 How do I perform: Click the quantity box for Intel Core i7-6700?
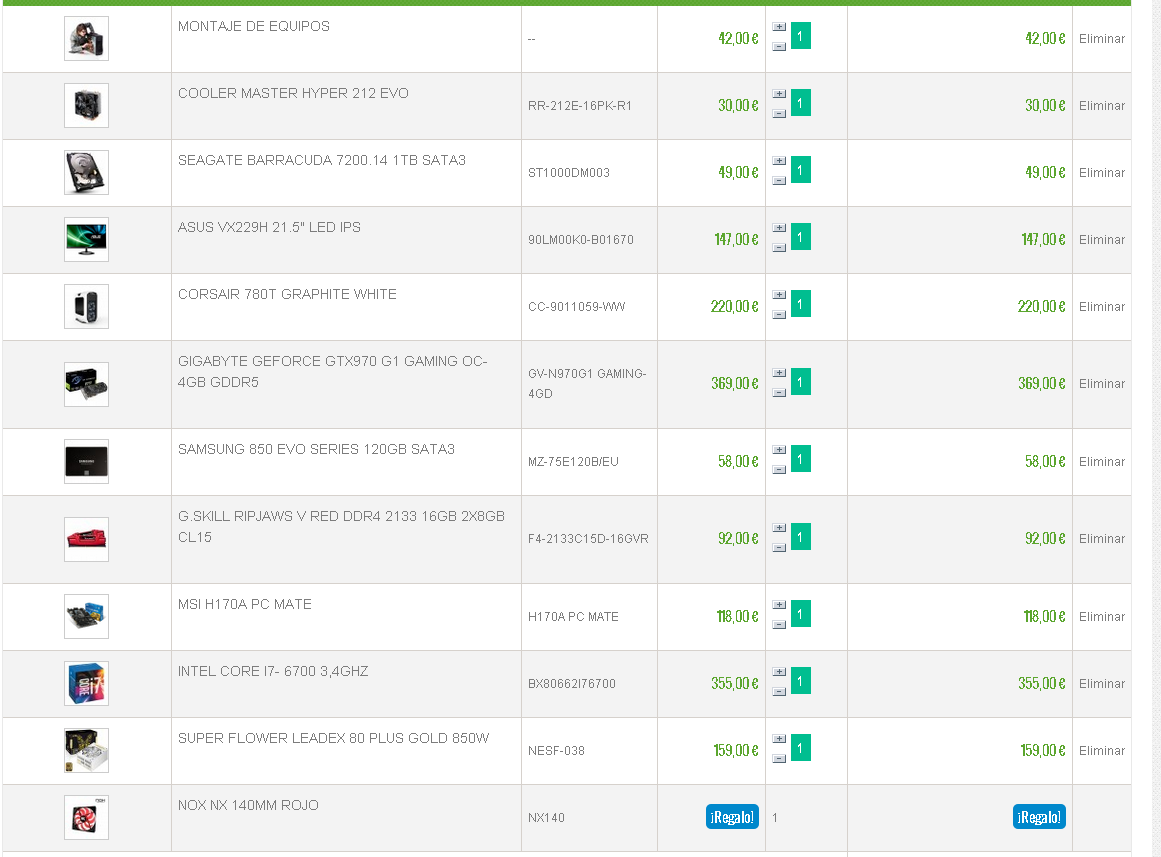(800, 681)
